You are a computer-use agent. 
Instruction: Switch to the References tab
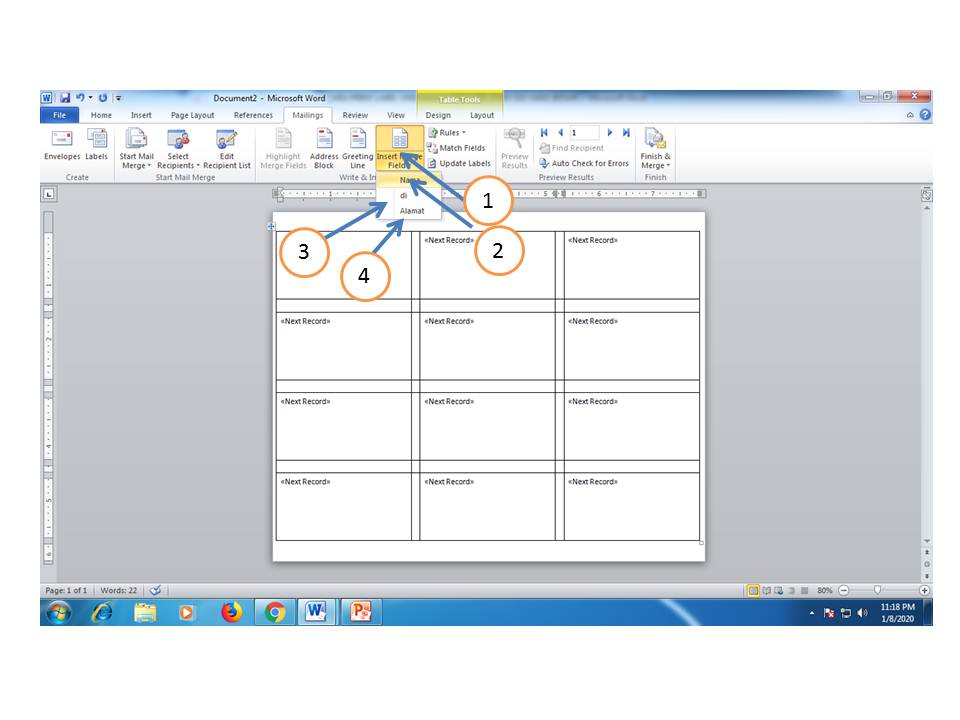(253, 115)
